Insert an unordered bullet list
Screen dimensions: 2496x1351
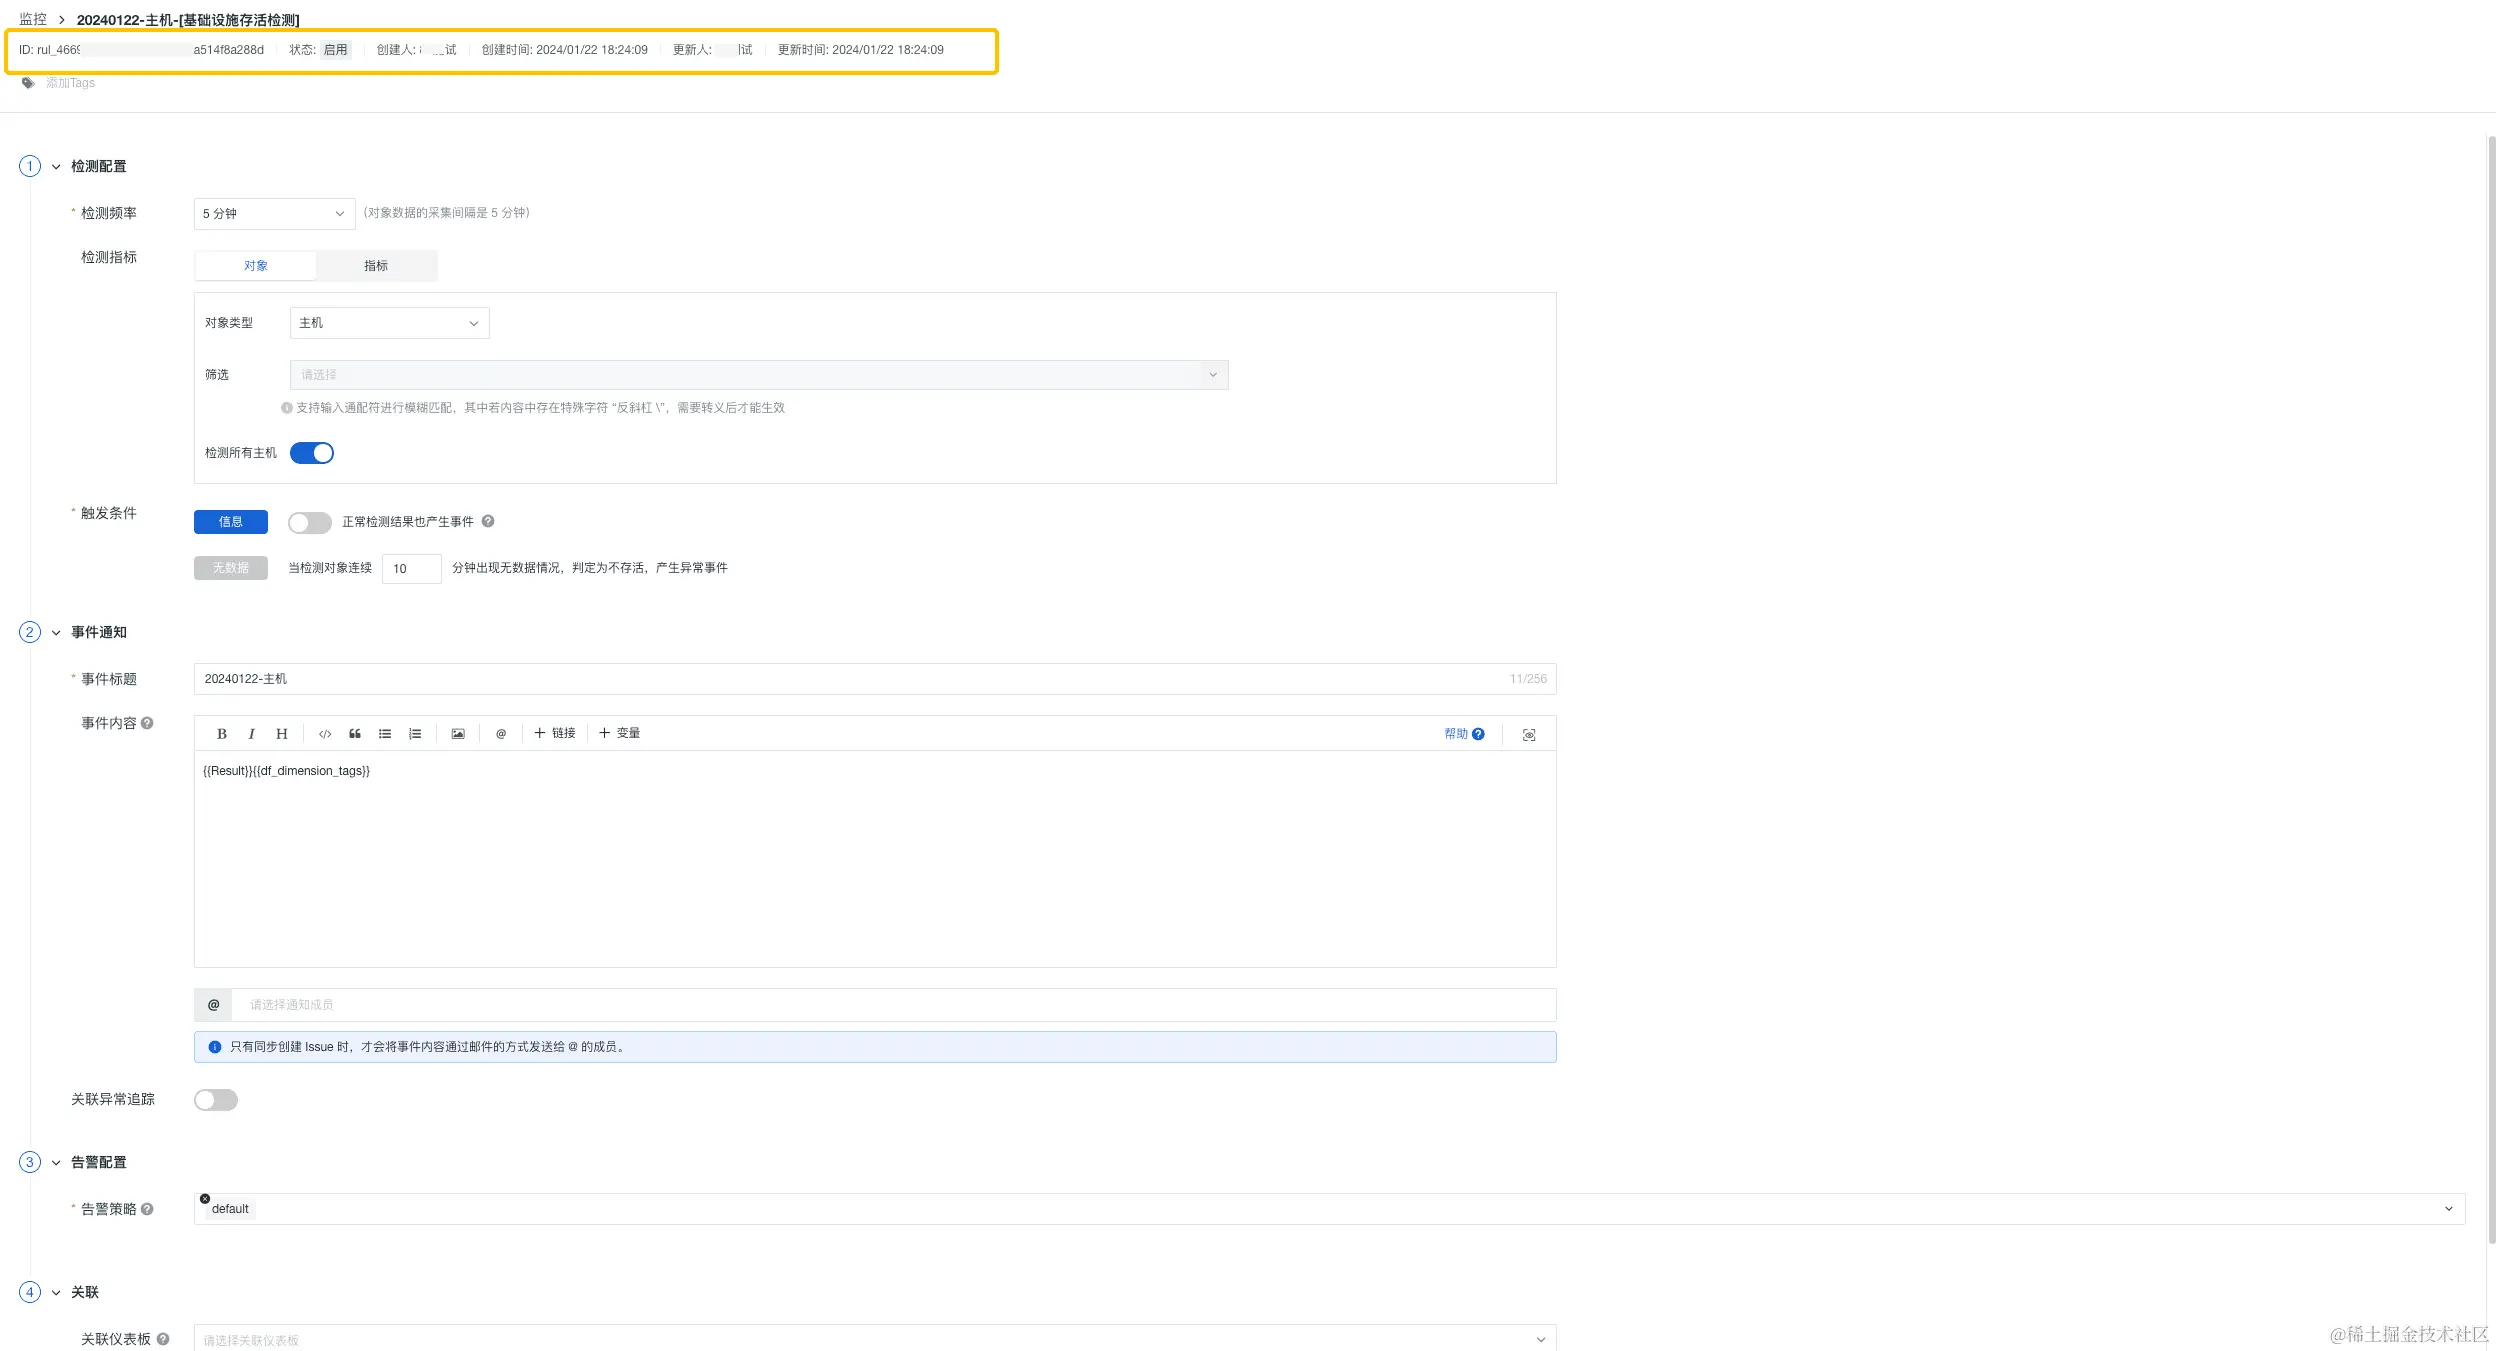tap(385, 734)
